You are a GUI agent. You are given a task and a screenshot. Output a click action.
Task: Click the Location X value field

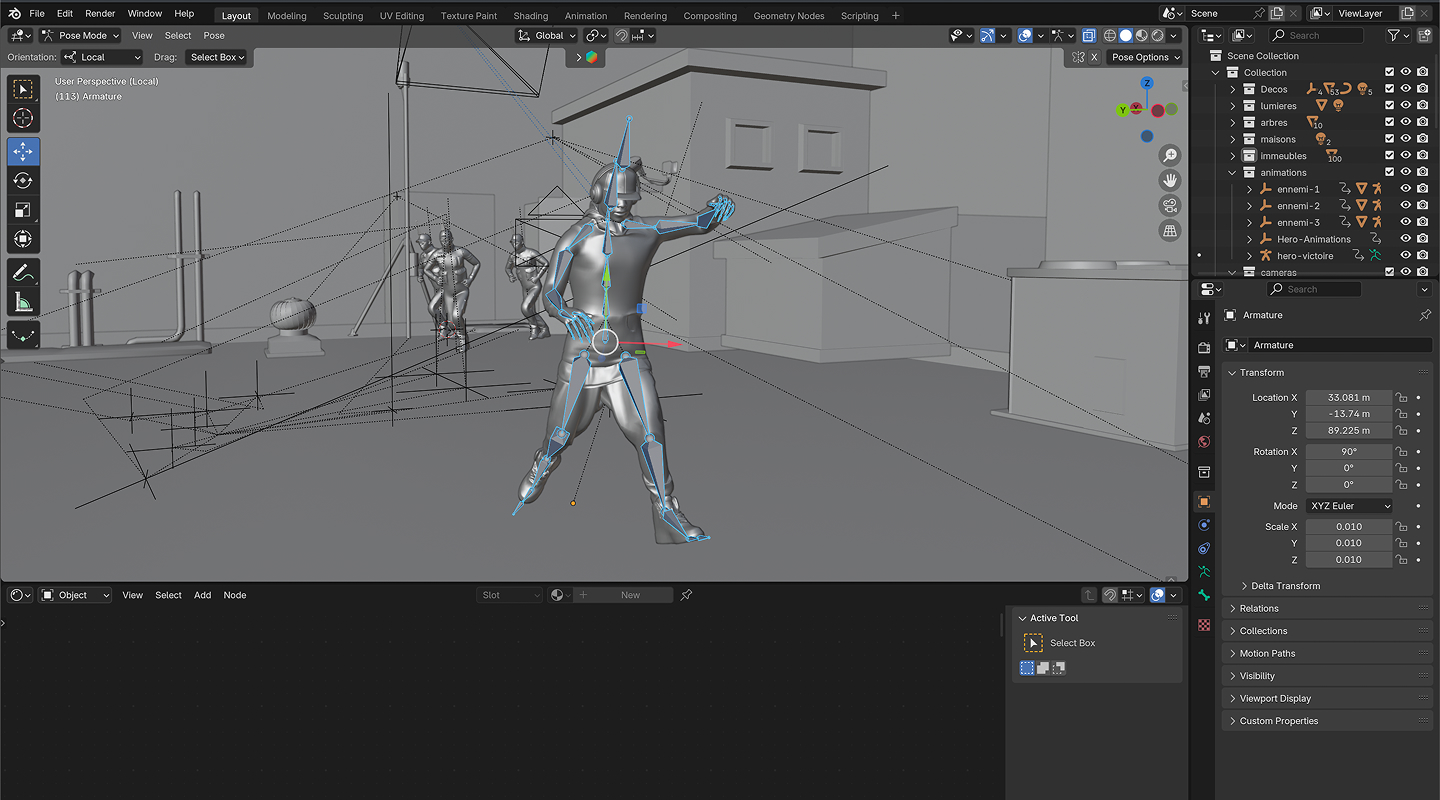pos(1348,397)
